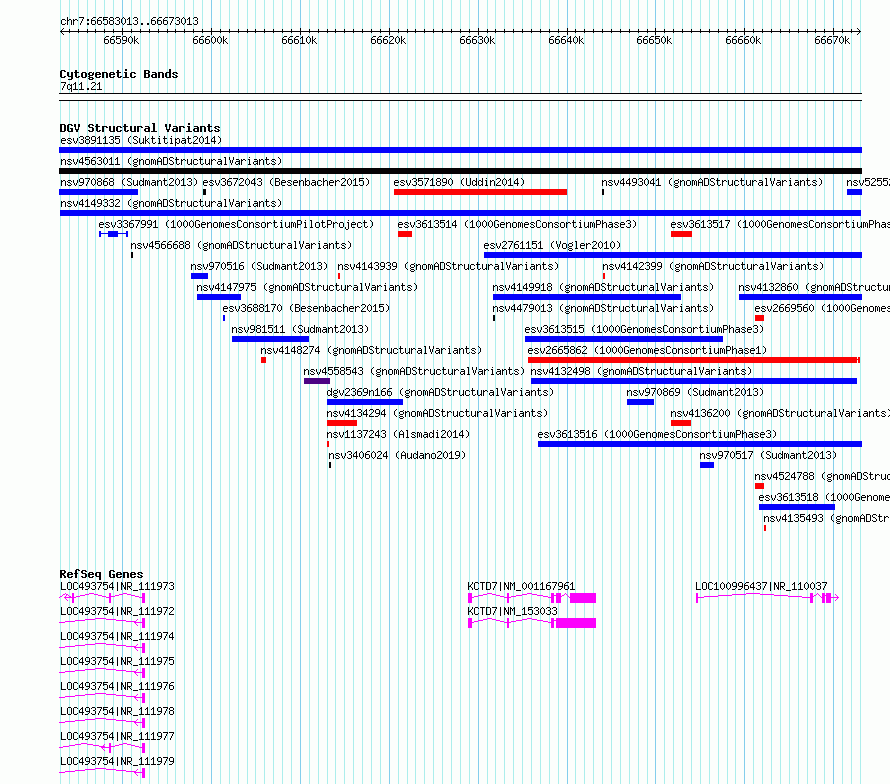Image resolution: width=890 pixels, height=784 pixels.
Task: Click the purple nsv4558543 variant bar
Action: click(x=317, y=381)
